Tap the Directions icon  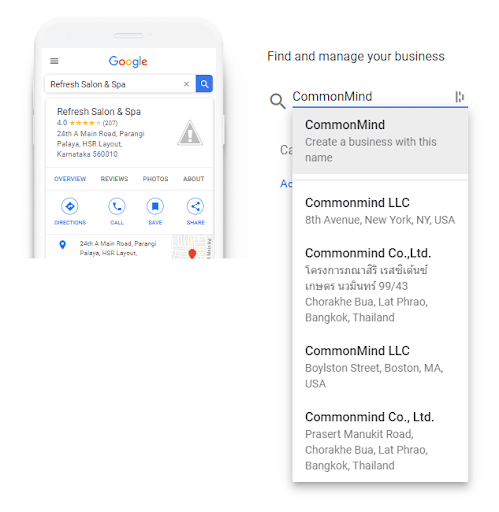tap(70, 206)
